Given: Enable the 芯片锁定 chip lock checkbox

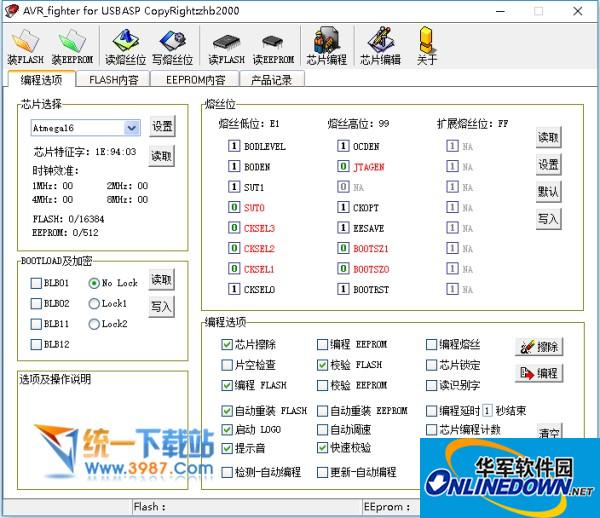Looking at the screenshot, I should pos(432,365).
